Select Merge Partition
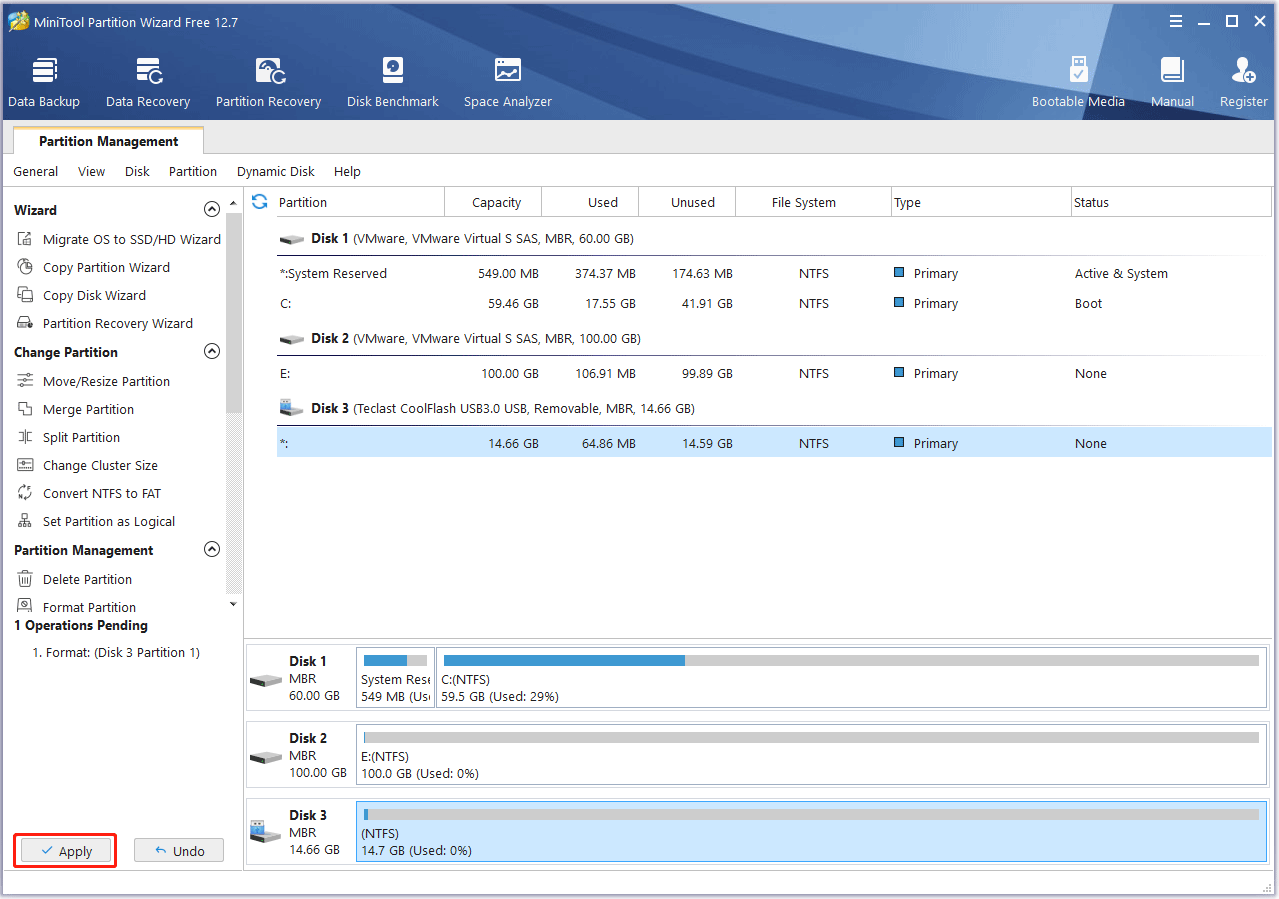The width and height of the screenshot is (1279, 899). pyautogui.click(x=76, y=409)
